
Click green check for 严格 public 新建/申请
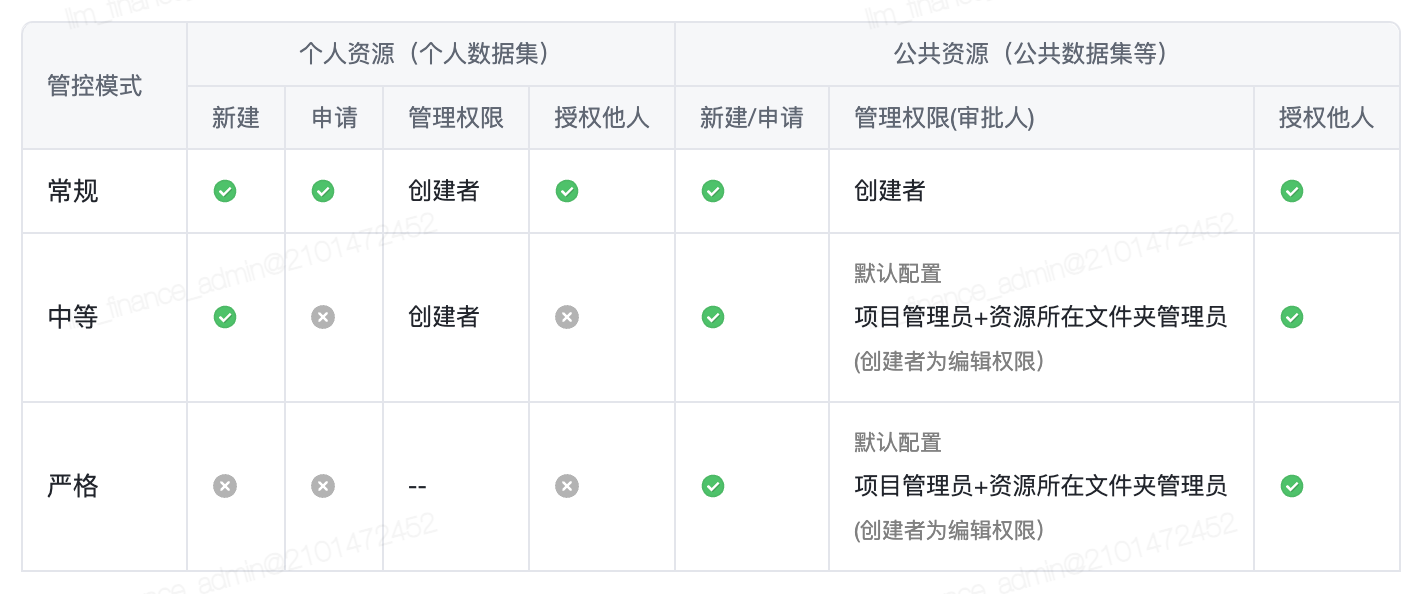point(713,486)
